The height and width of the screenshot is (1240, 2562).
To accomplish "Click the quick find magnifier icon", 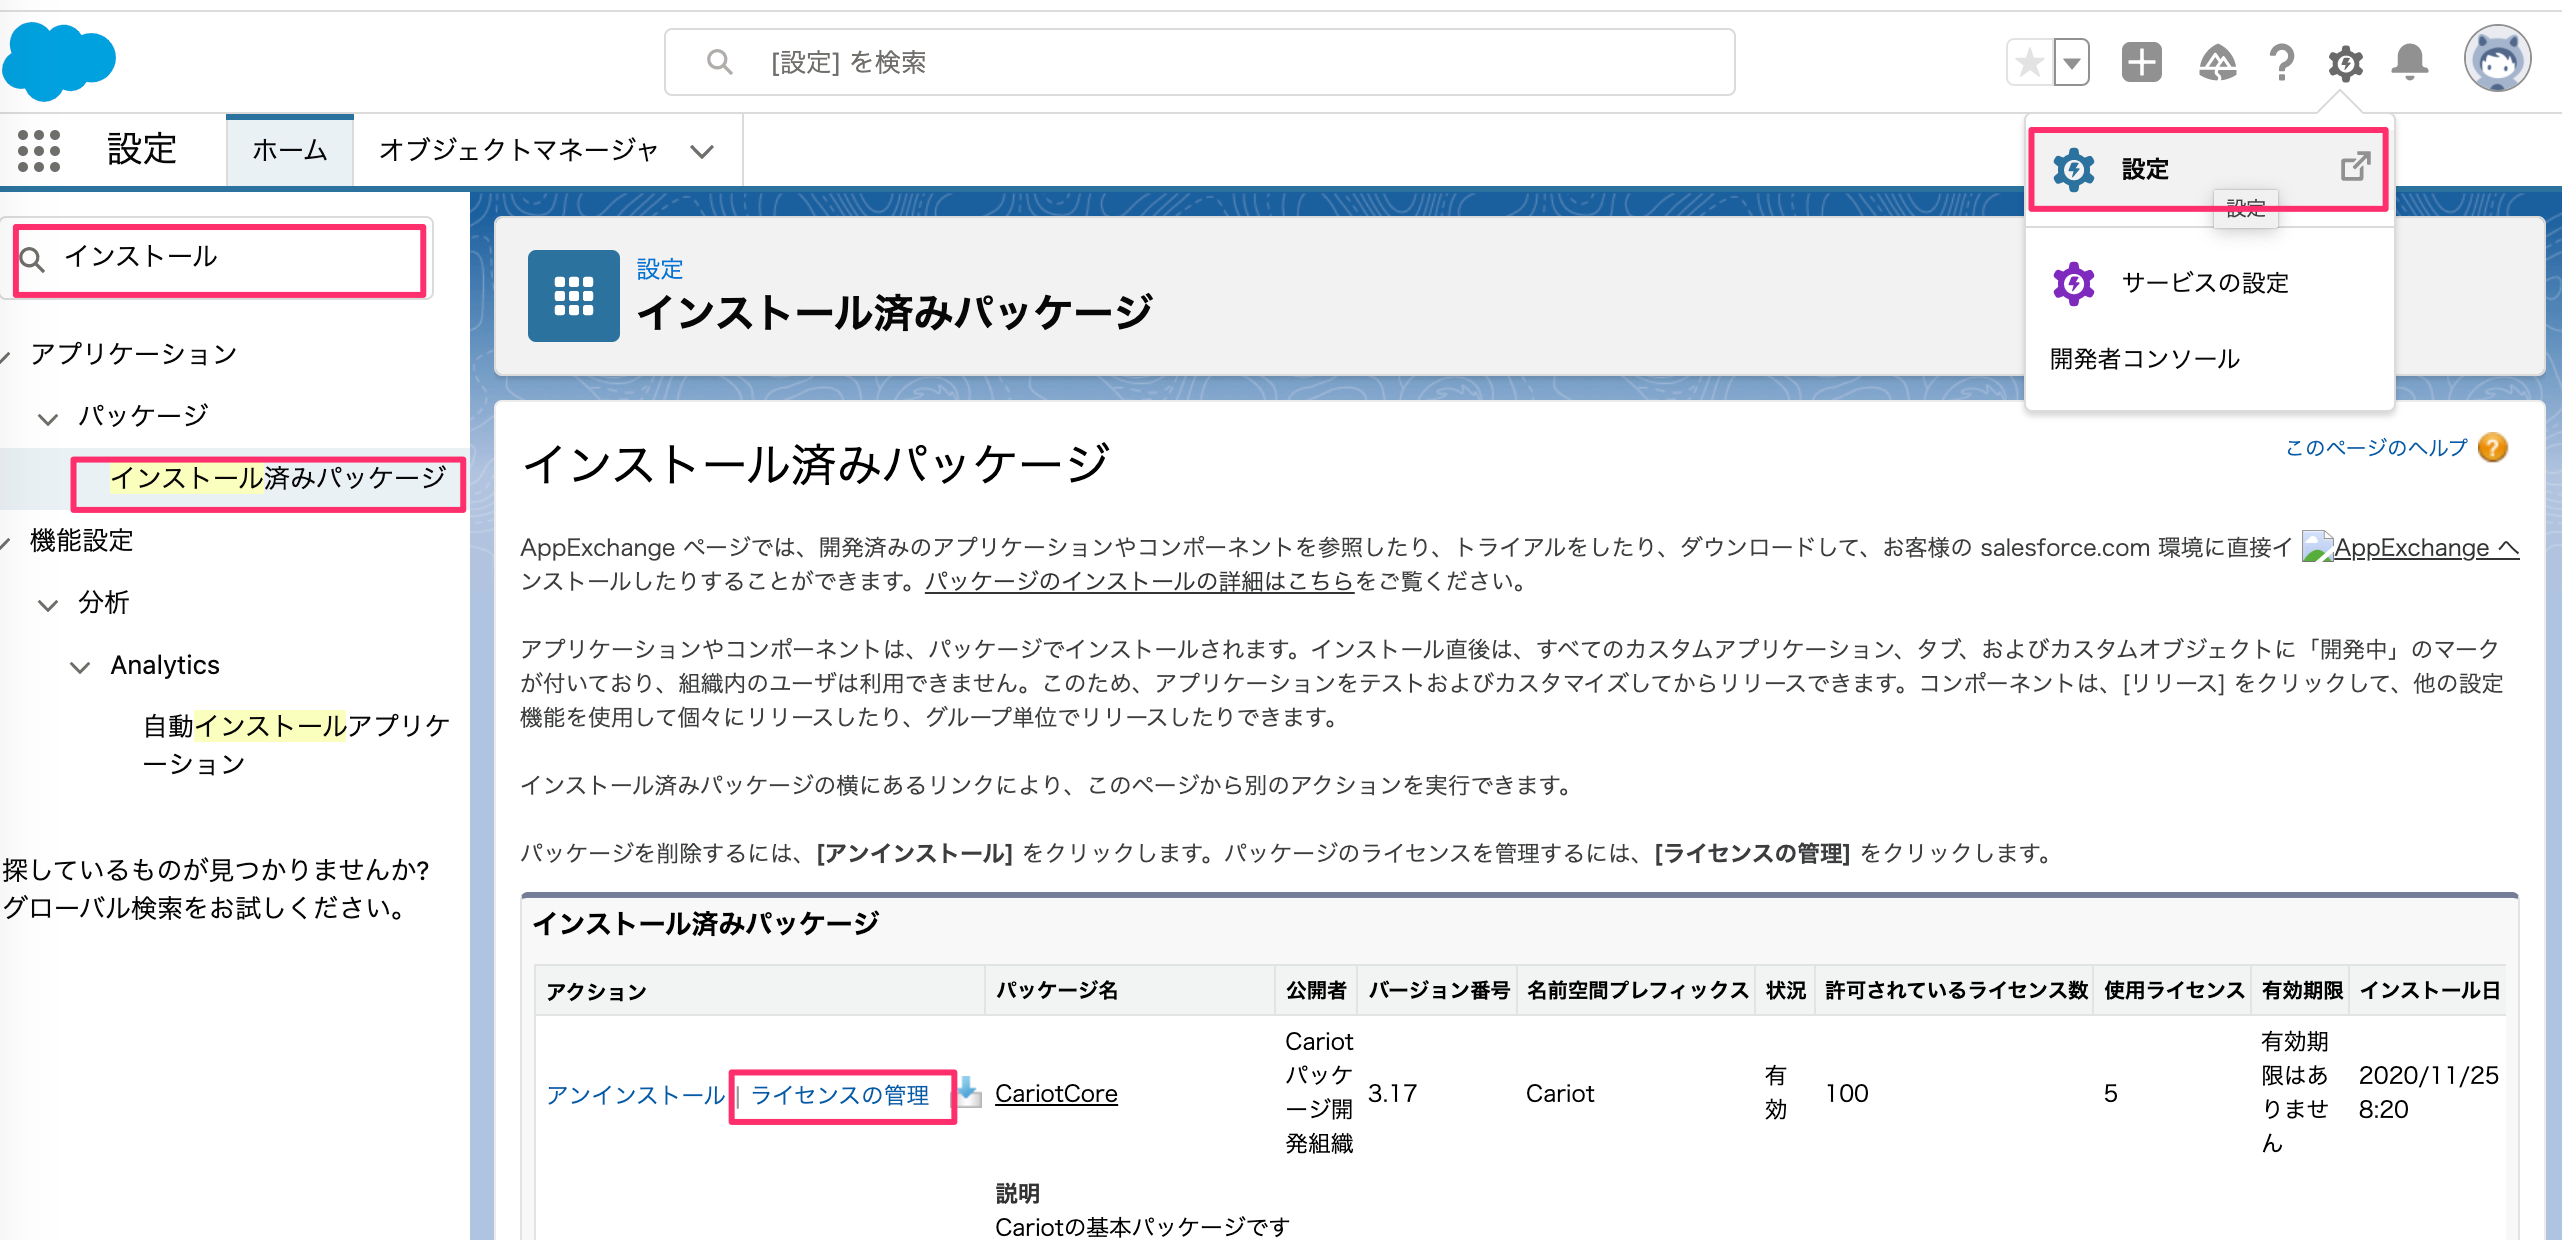I will click(x=33, y=260).
